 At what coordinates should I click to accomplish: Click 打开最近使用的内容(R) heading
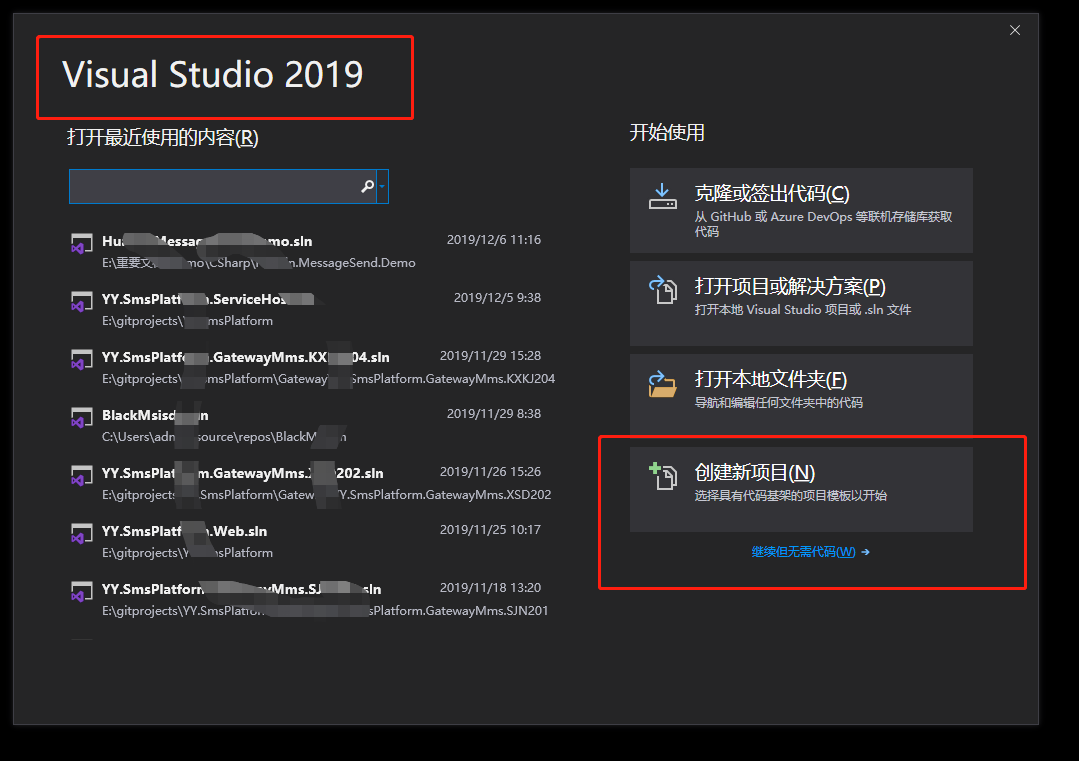[162, 138]
